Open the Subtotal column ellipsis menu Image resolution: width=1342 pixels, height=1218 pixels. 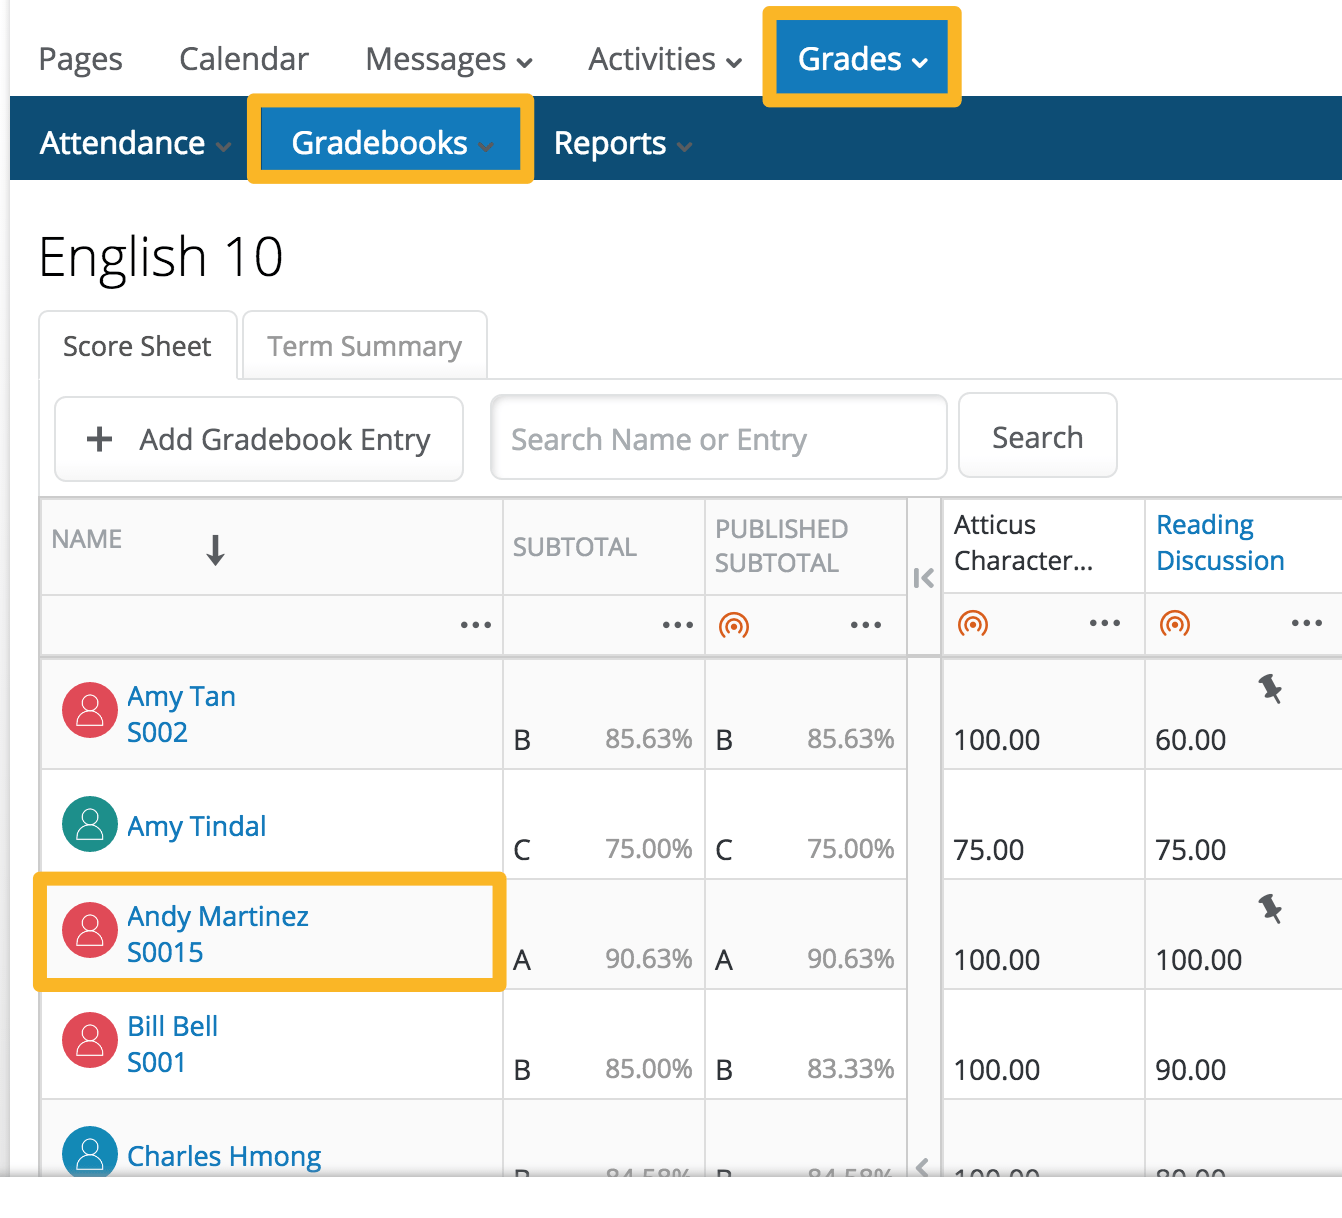tap(677, 625)
